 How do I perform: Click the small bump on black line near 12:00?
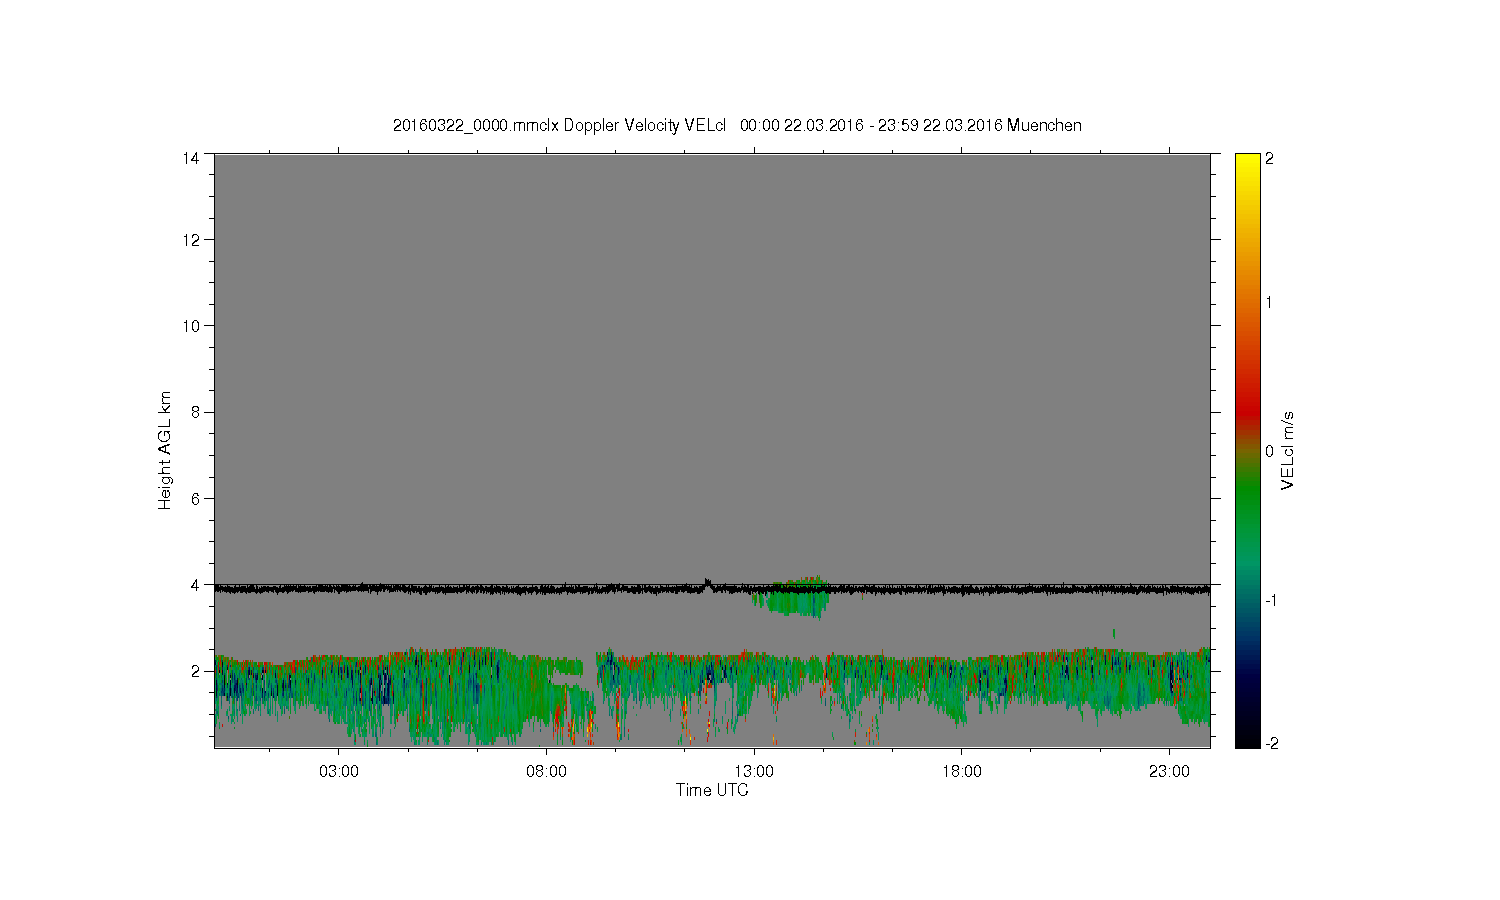(x=708, y=583)
